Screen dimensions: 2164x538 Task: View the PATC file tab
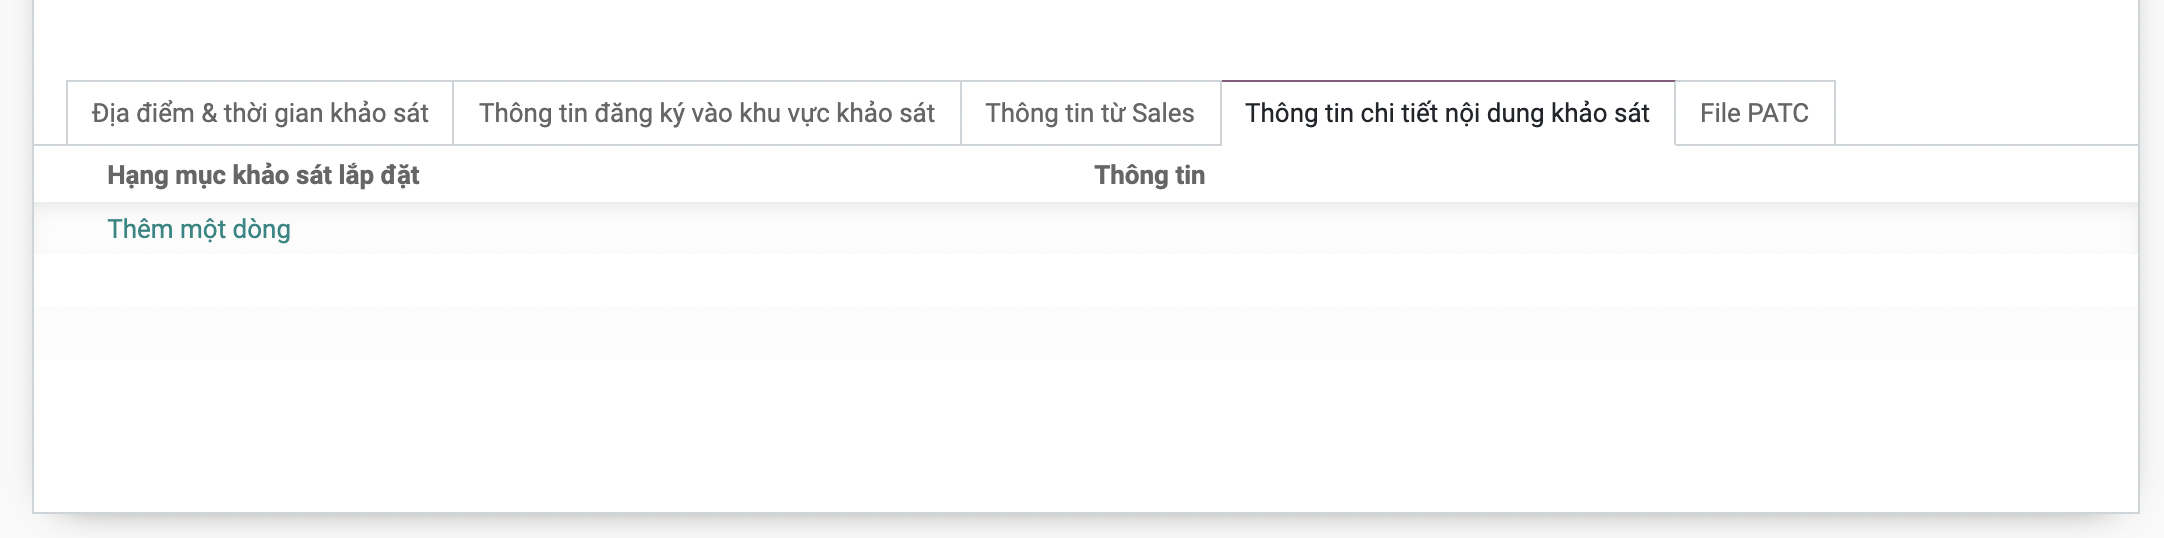tap(1754, 113)
